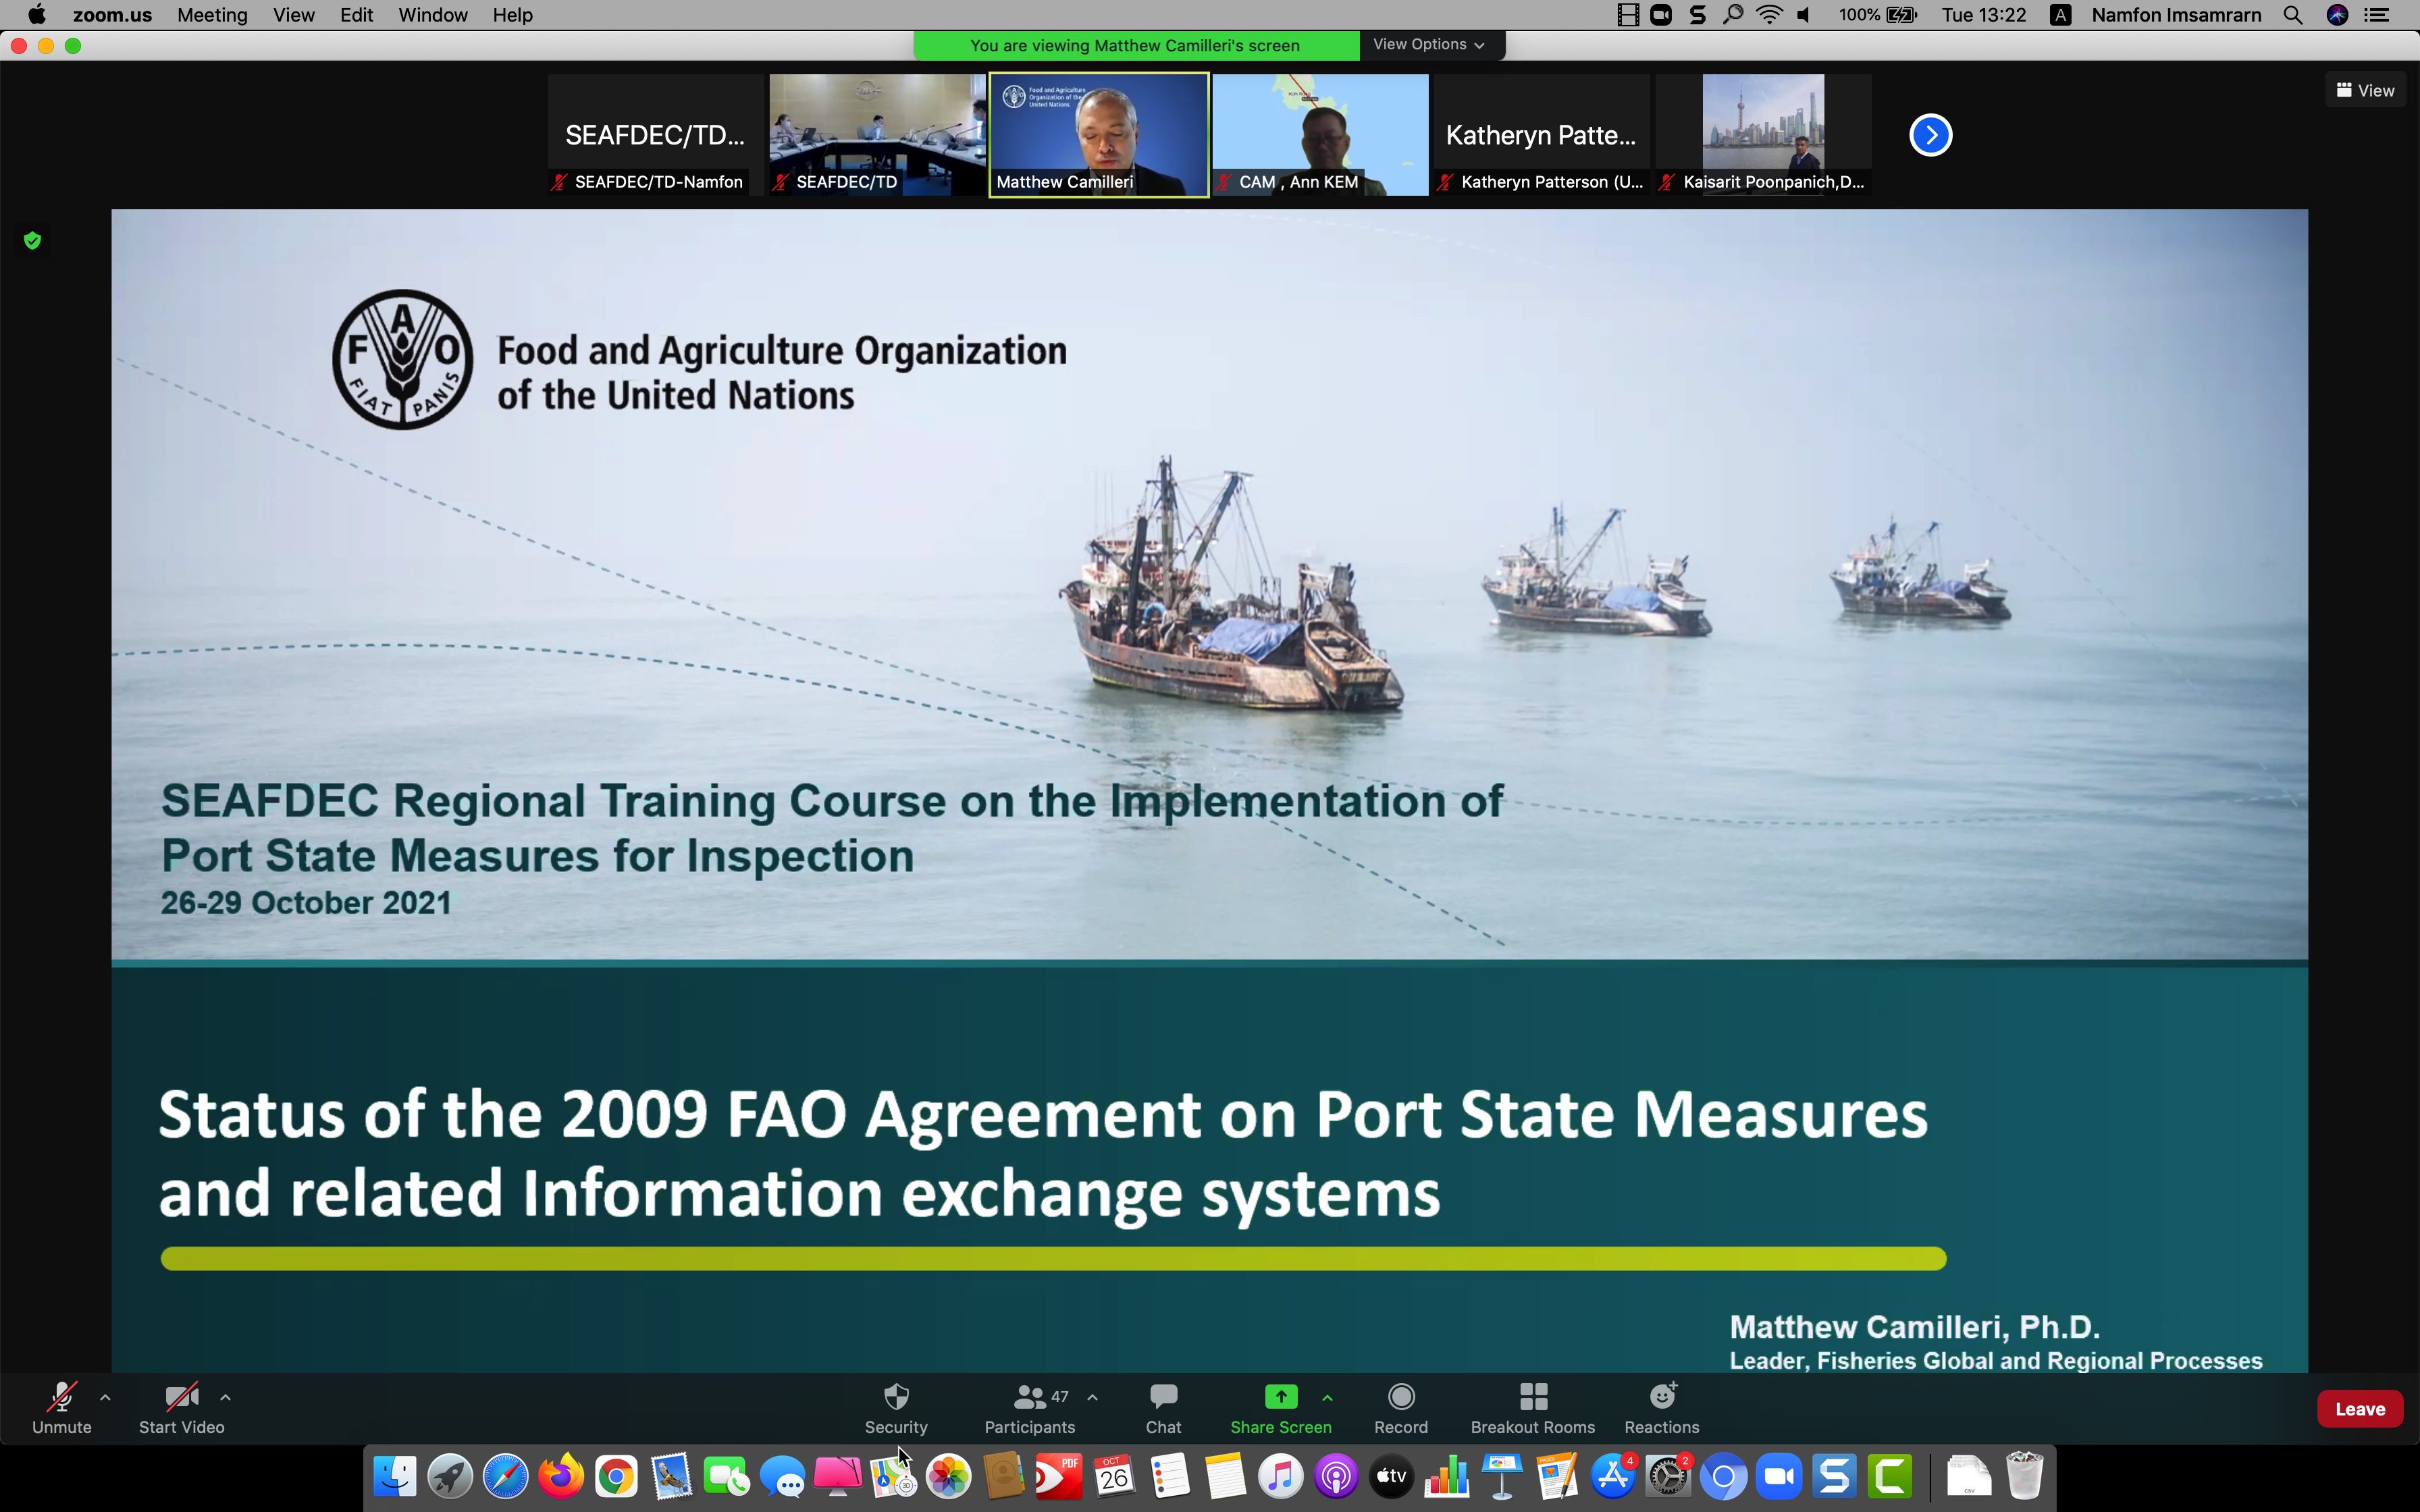The height and width of the screenshot is (1512, 2420).
Task: Open the Chat panel
Action: [1163, 1397]
